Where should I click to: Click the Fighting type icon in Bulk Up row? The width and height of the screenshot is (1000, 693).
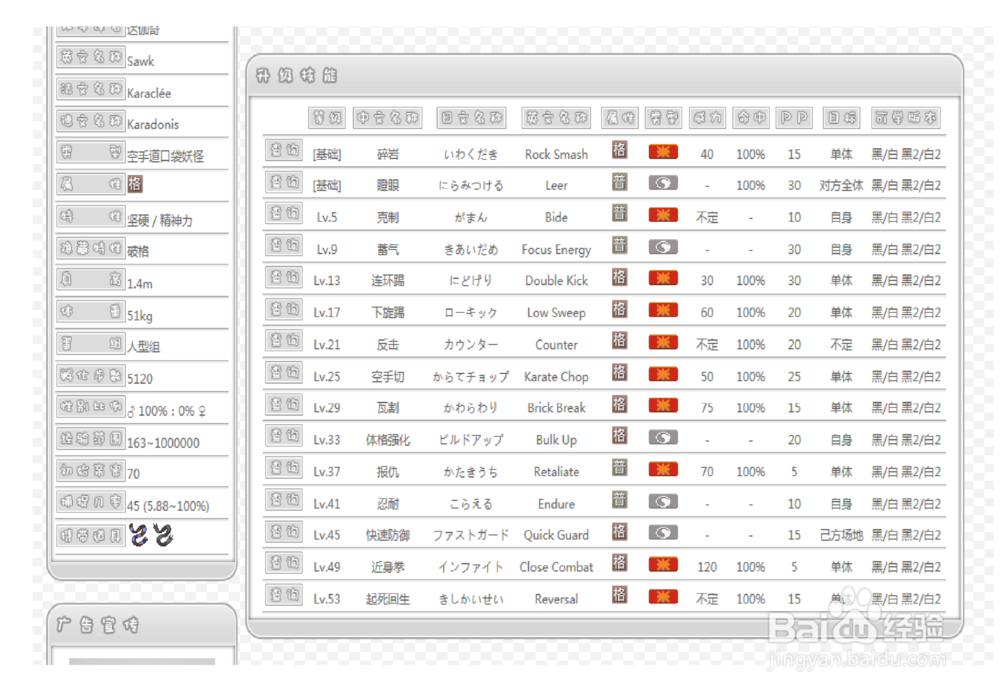[619, 437]
